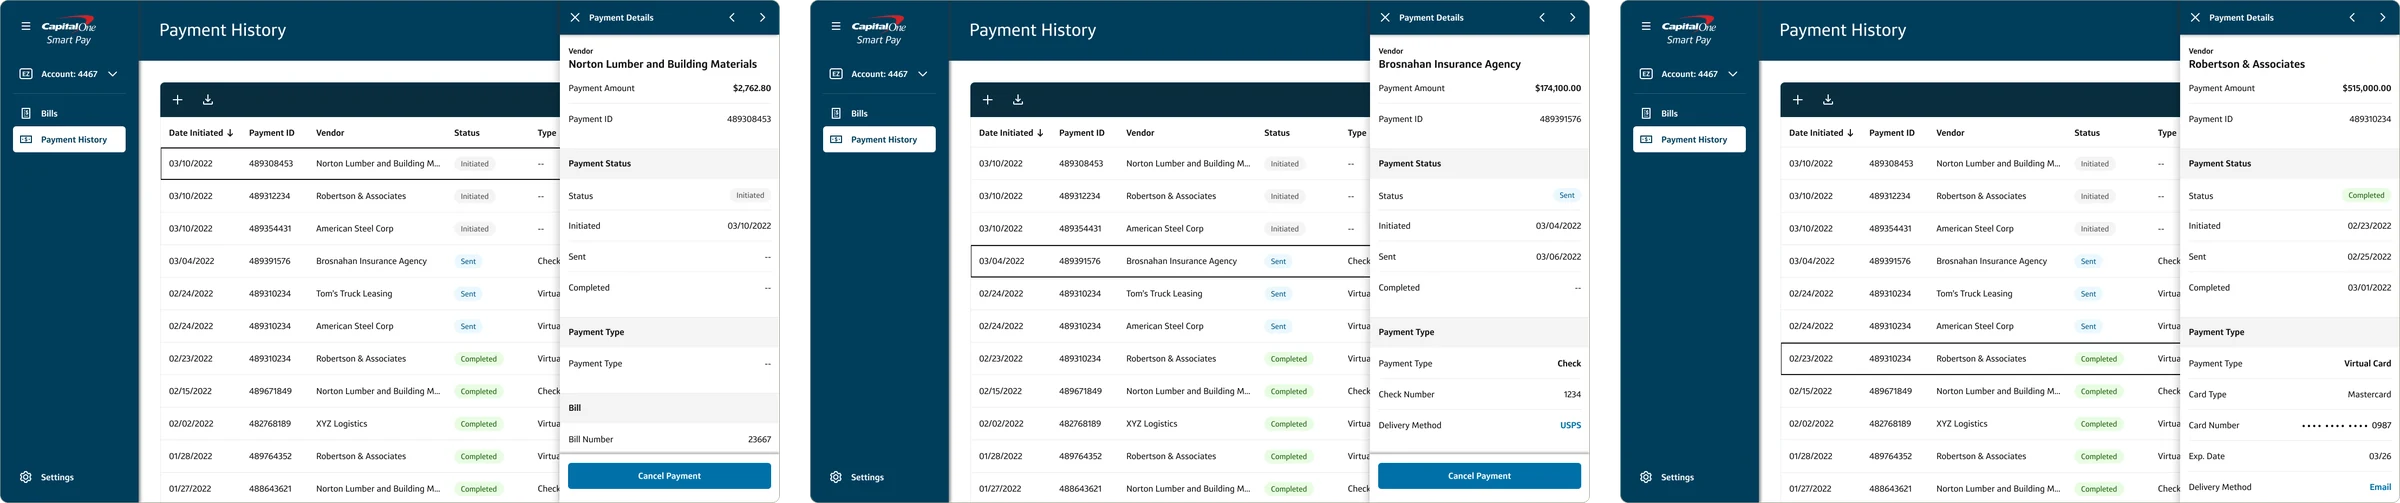Click Cancel Payment for Norton Lumber and Building Materials
This screenshot has height=503, width=2400.
pyautogui.click(x=669, y=476)
